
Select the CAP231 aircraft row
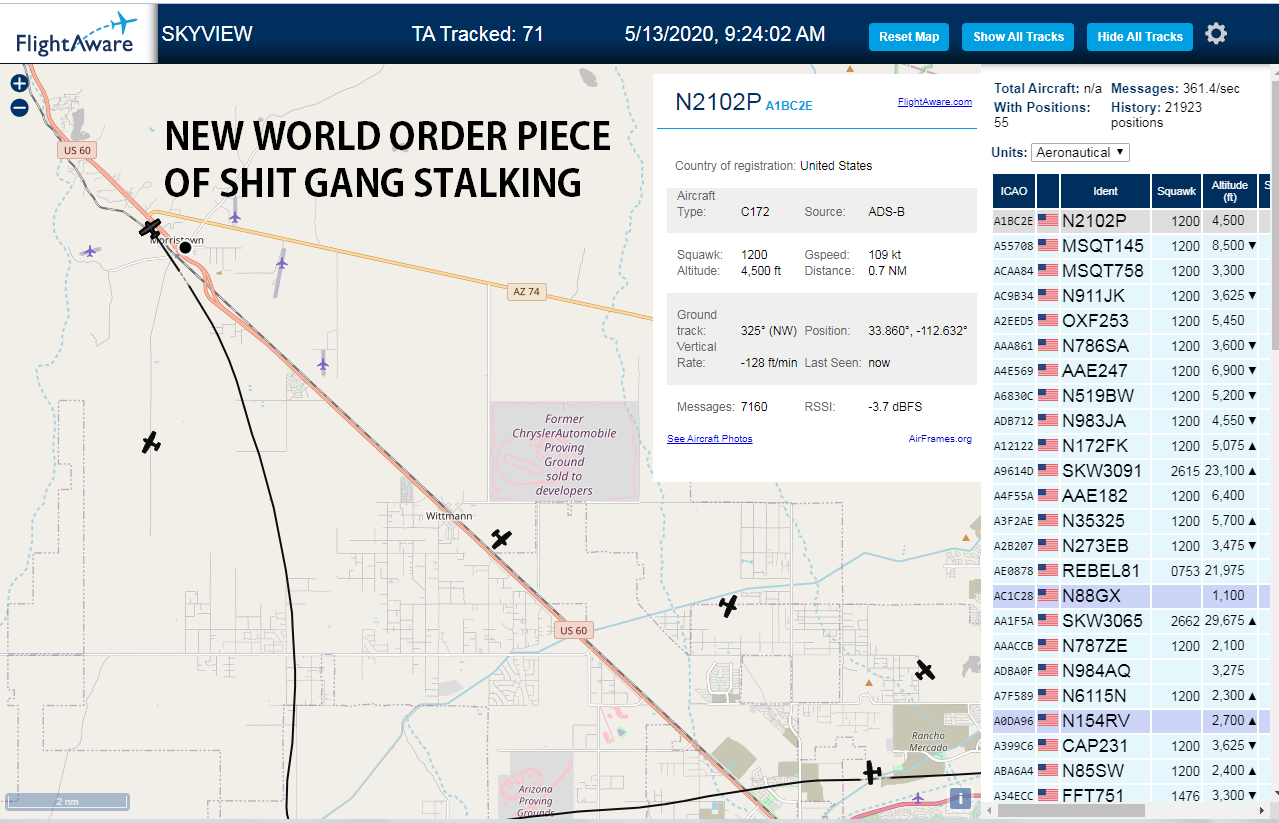pos(1132,745)
